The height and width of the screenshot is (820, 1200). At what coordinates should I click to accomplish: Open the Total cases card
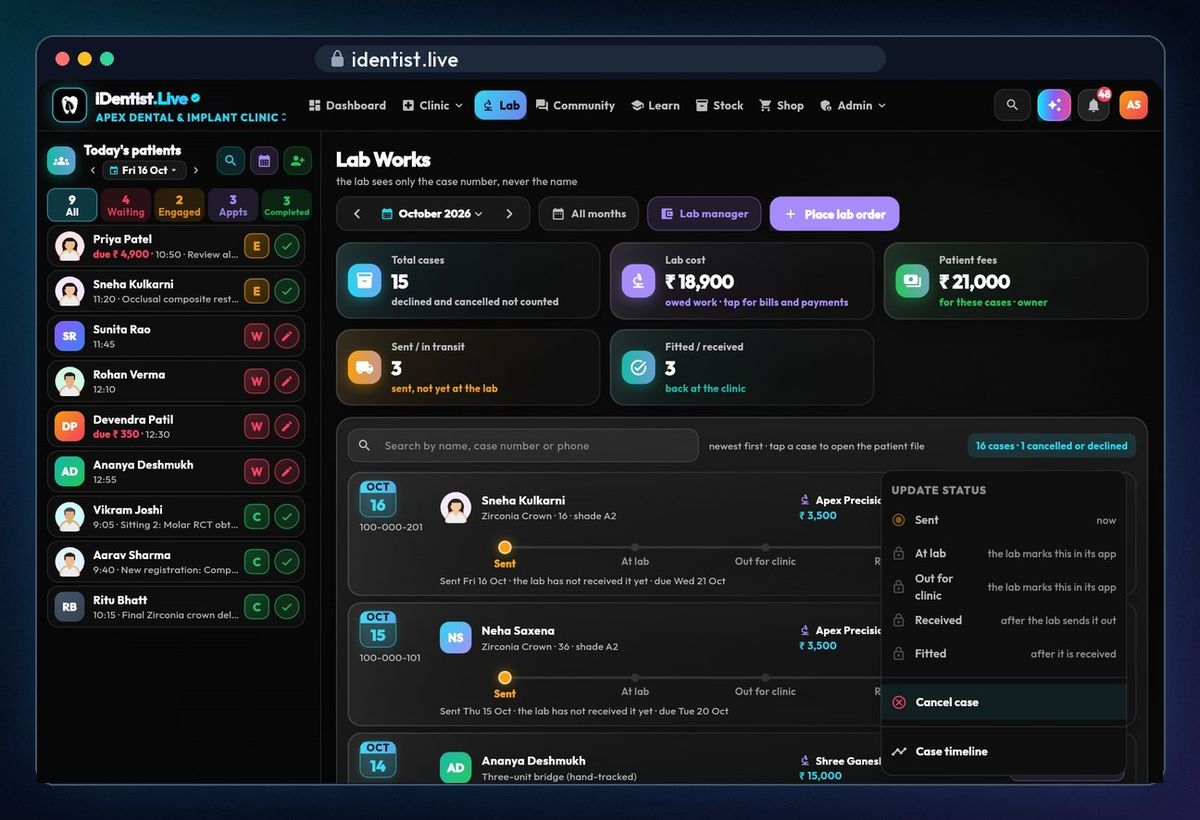point(468,281)
